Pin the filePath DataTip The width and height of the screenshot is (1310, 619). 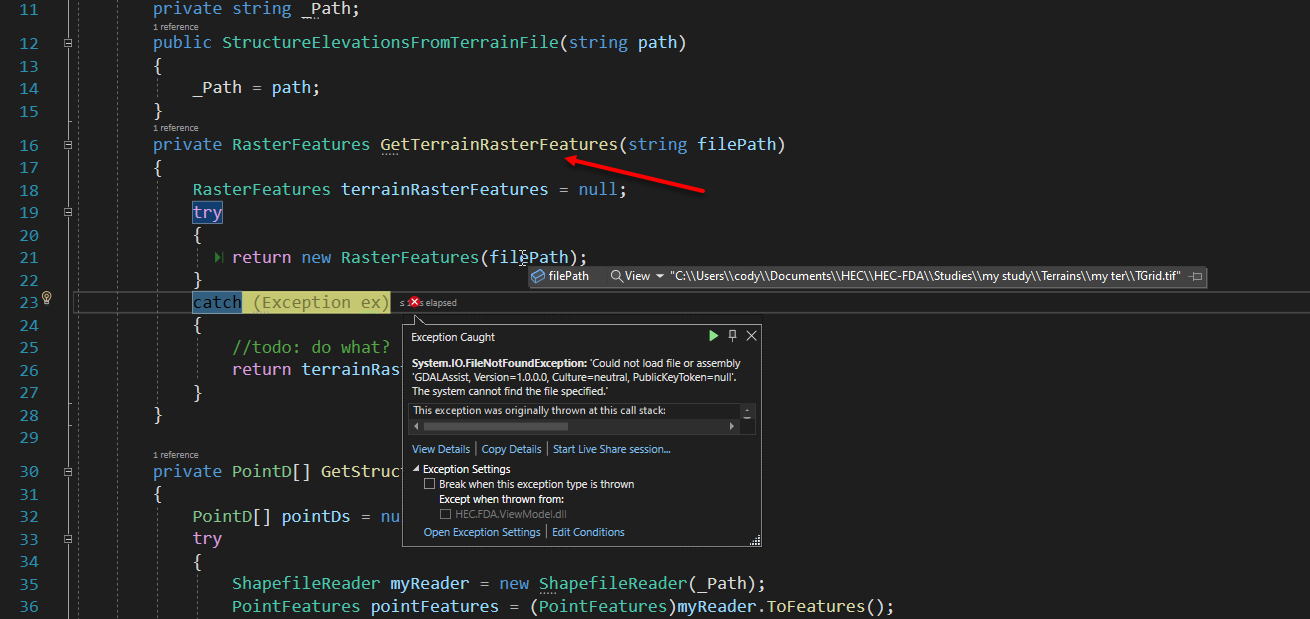[x=1196, y=275]
